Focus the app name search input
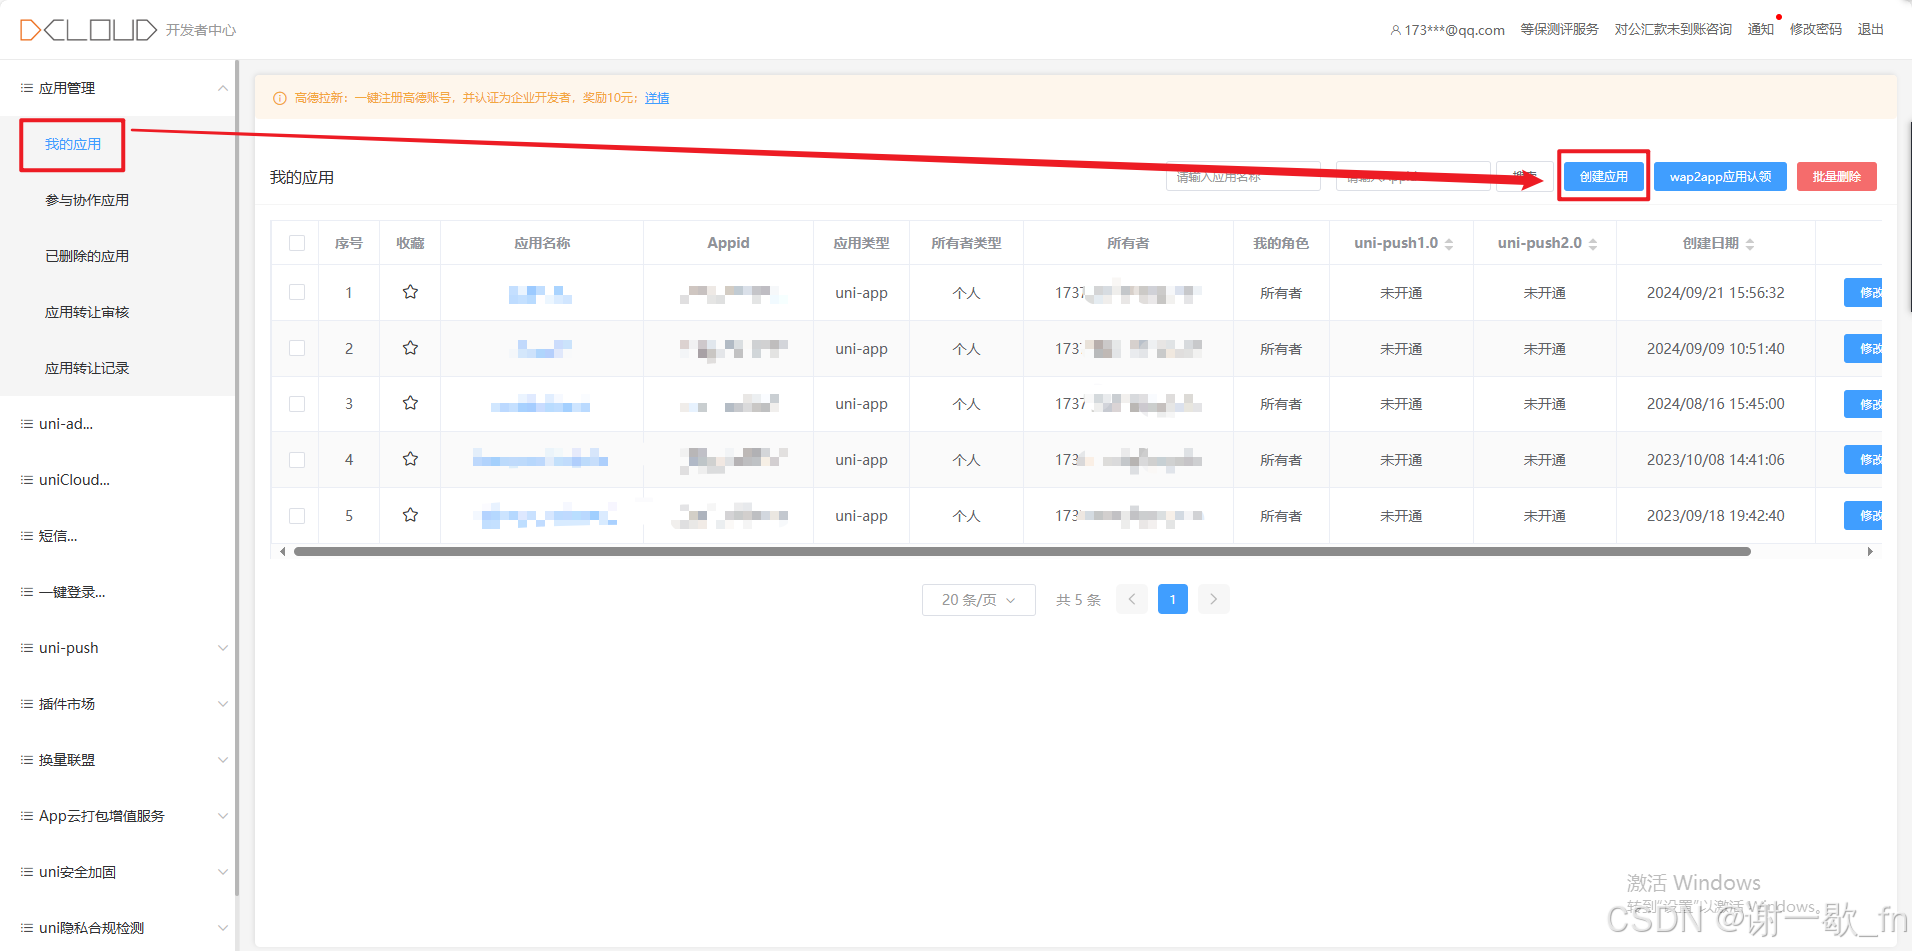1912x951 pixels. coord(1243,176)
